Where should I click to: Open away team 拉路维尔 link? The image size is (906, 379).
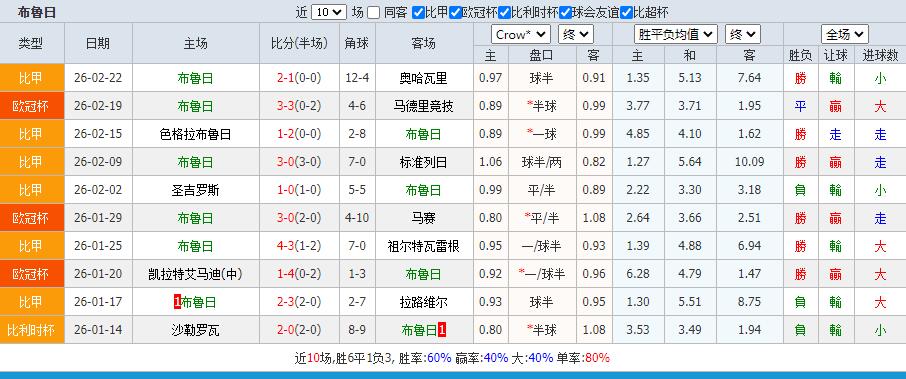[424, 302]
